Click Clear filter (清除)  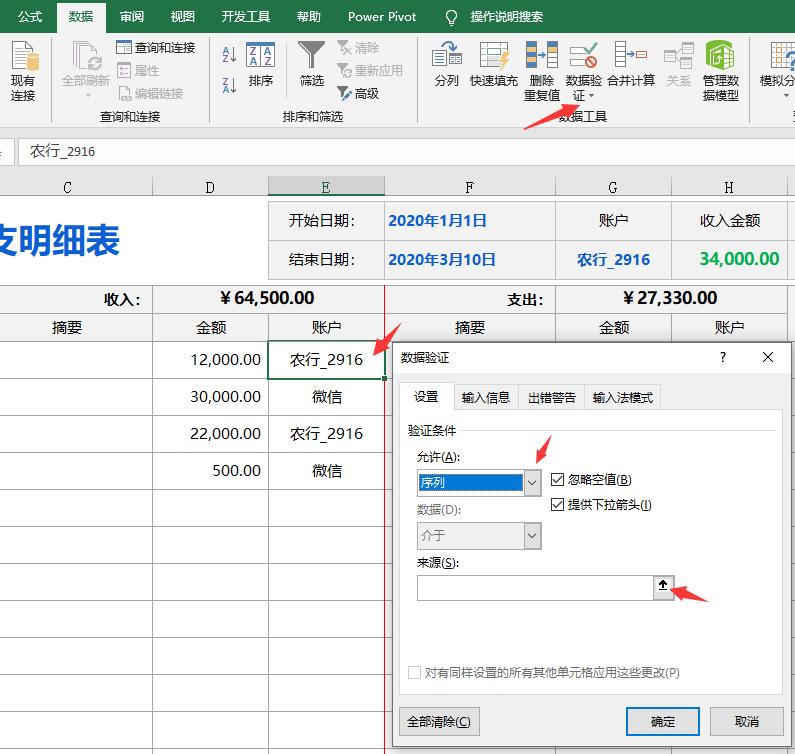click(358, 48)
